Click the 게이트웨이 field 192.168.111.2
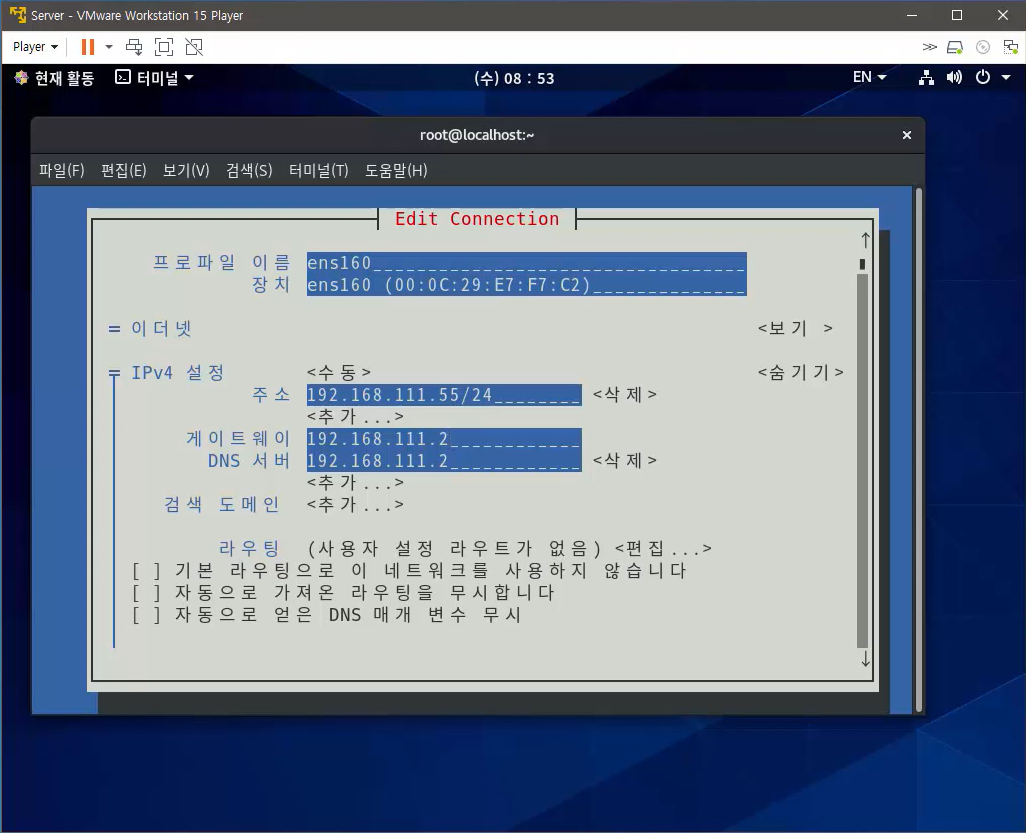 click(x=444, y=438)
